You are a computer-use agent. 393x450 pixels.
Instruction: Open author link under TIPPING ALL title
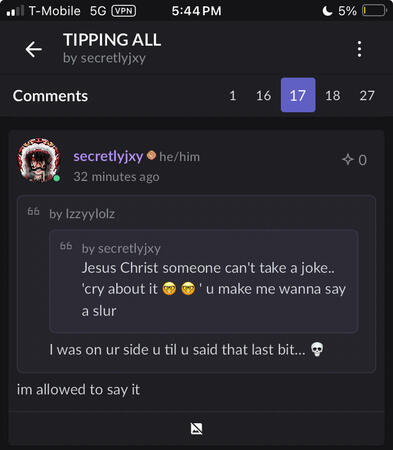click(104, 58)
